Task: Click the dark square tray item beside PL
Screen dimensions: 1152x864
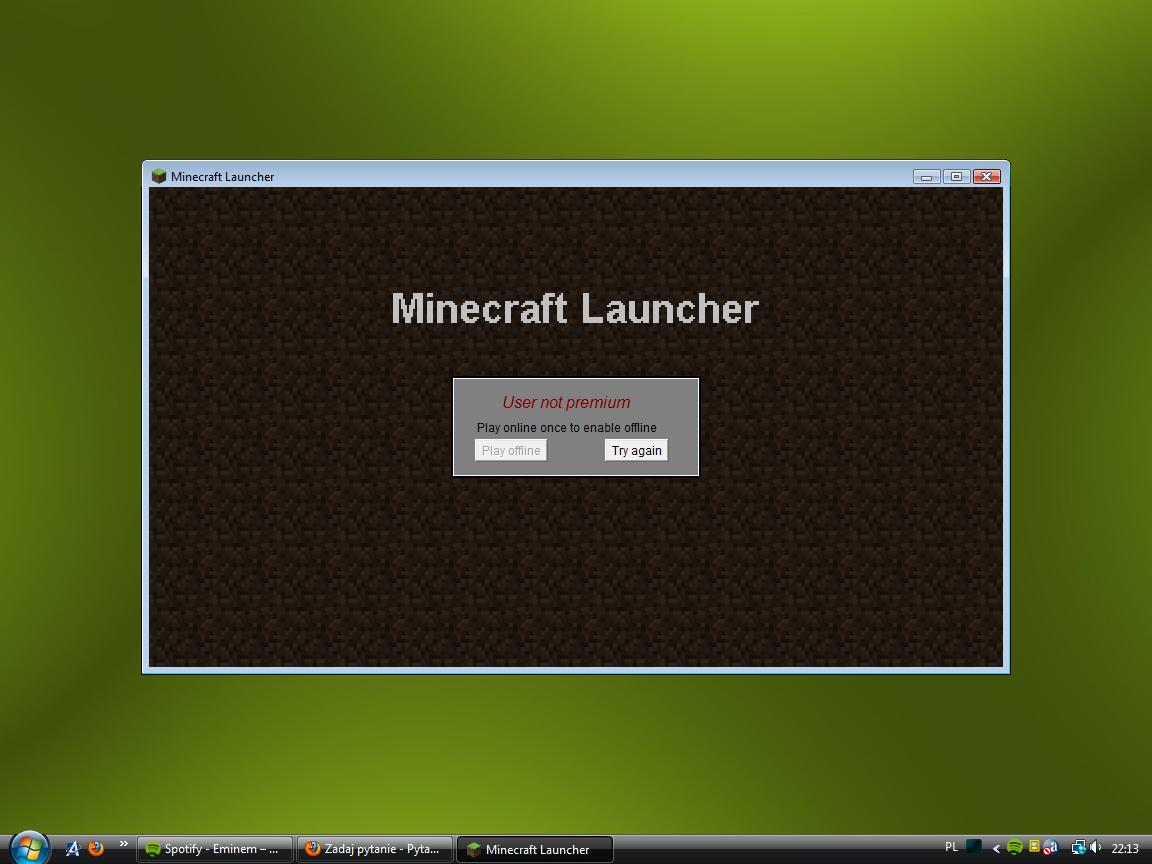Action: [973, 848]
